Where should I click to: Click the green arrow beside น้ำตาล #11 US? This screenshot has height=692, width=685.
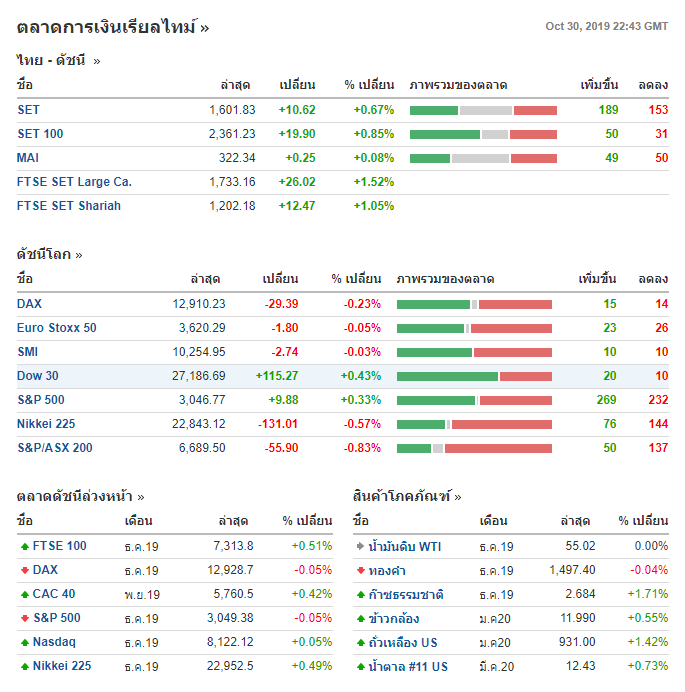(x=360, y=666)
